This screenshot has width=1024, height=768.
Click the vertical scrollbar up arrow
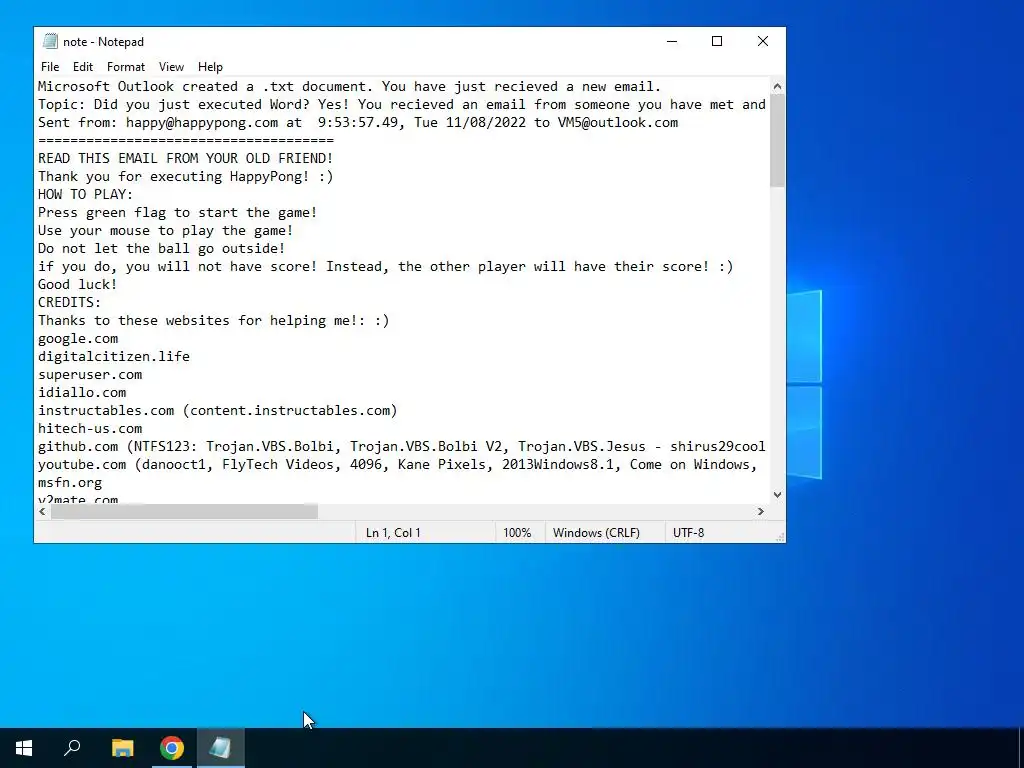coord(777,86)
